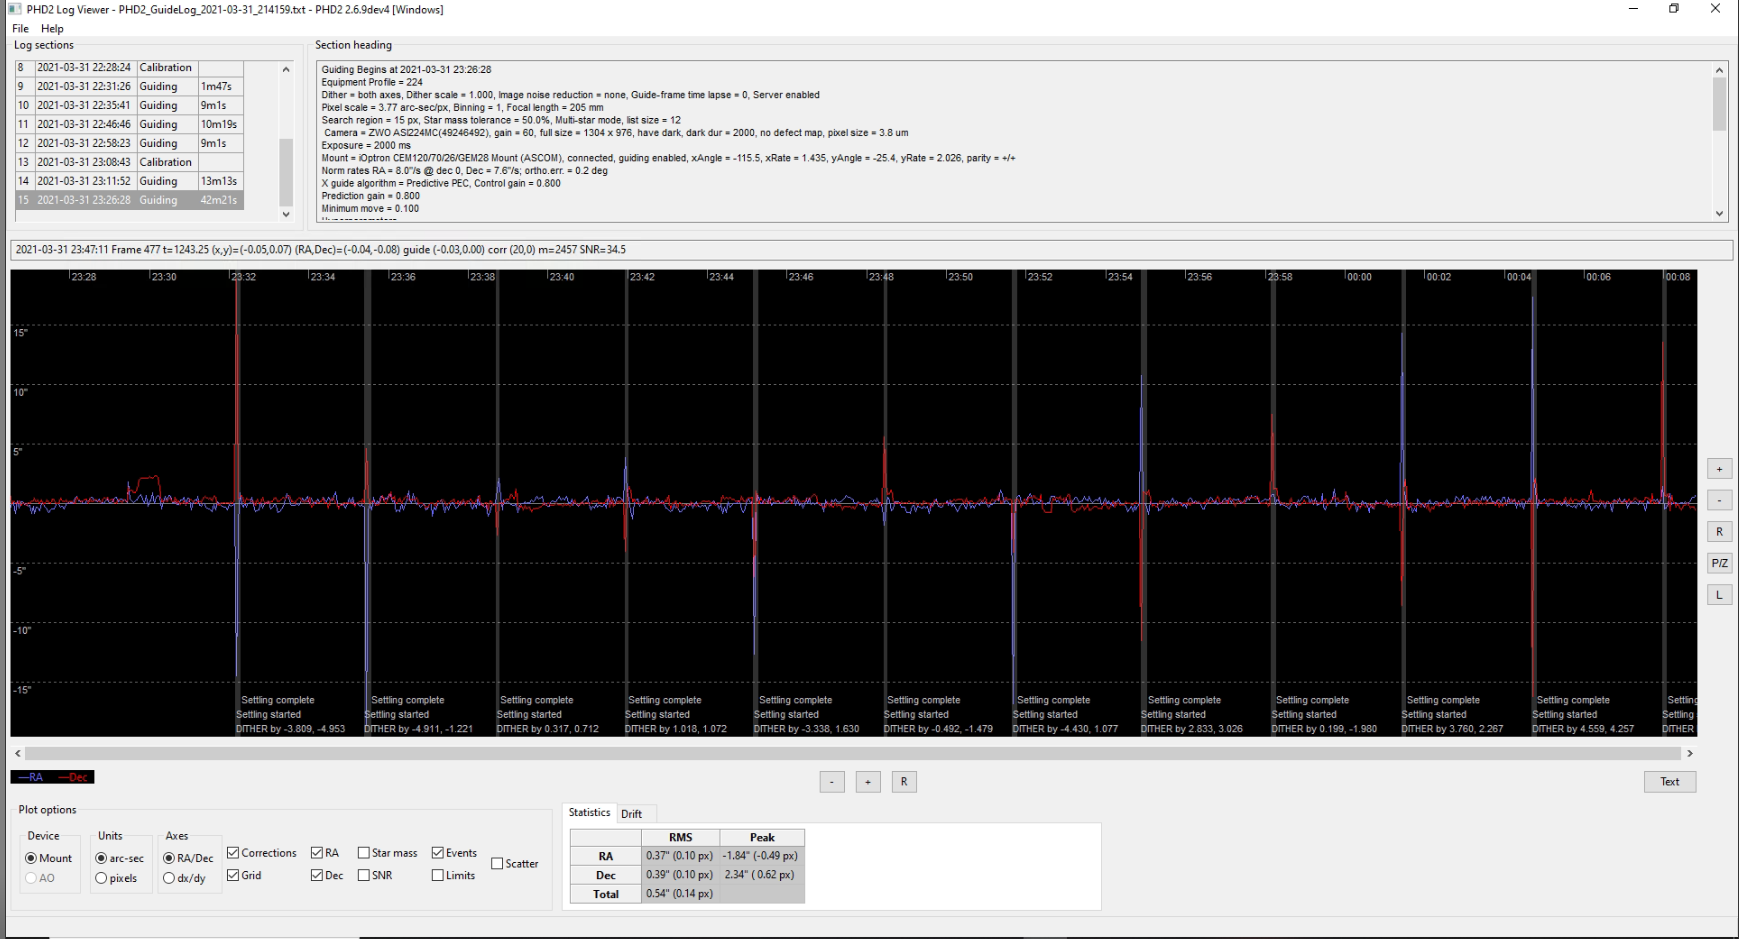
Task: Click the + zoom button below the graph
Action: [x=868, y=782]
